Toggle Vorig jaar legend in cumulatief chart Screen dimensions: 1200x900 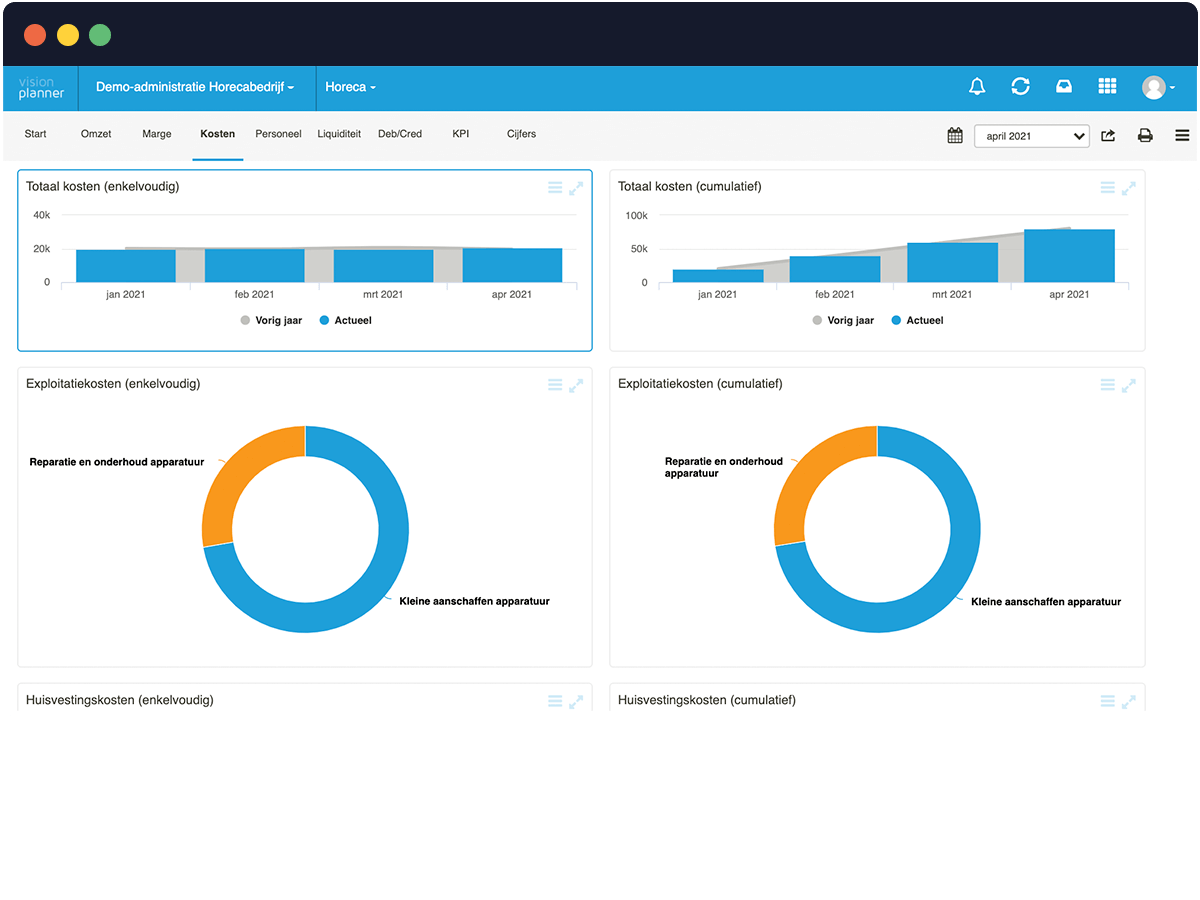click(843, 321)
